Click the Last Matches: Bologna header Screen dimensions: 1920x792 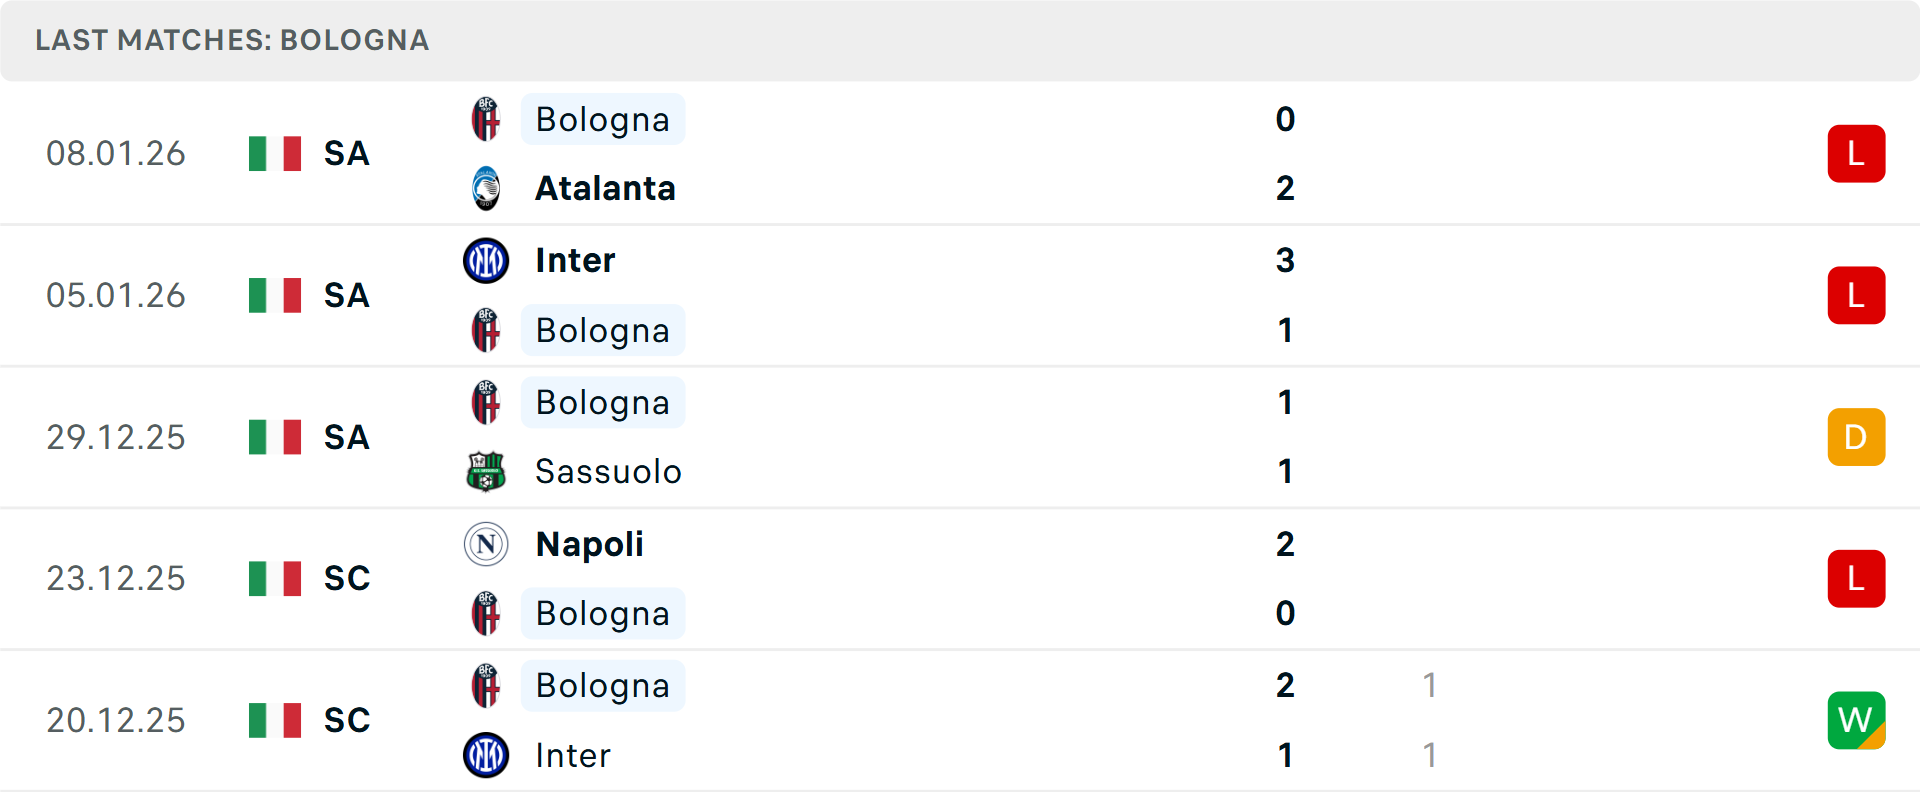click(x=232, y=40)
